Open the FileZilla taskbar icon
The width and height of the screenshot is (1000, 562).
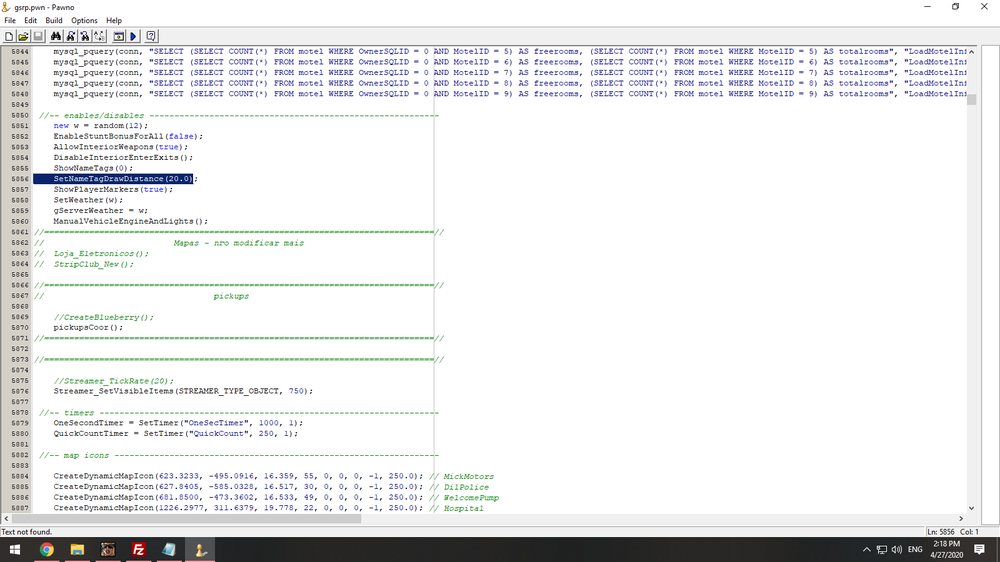coord(138,549)
